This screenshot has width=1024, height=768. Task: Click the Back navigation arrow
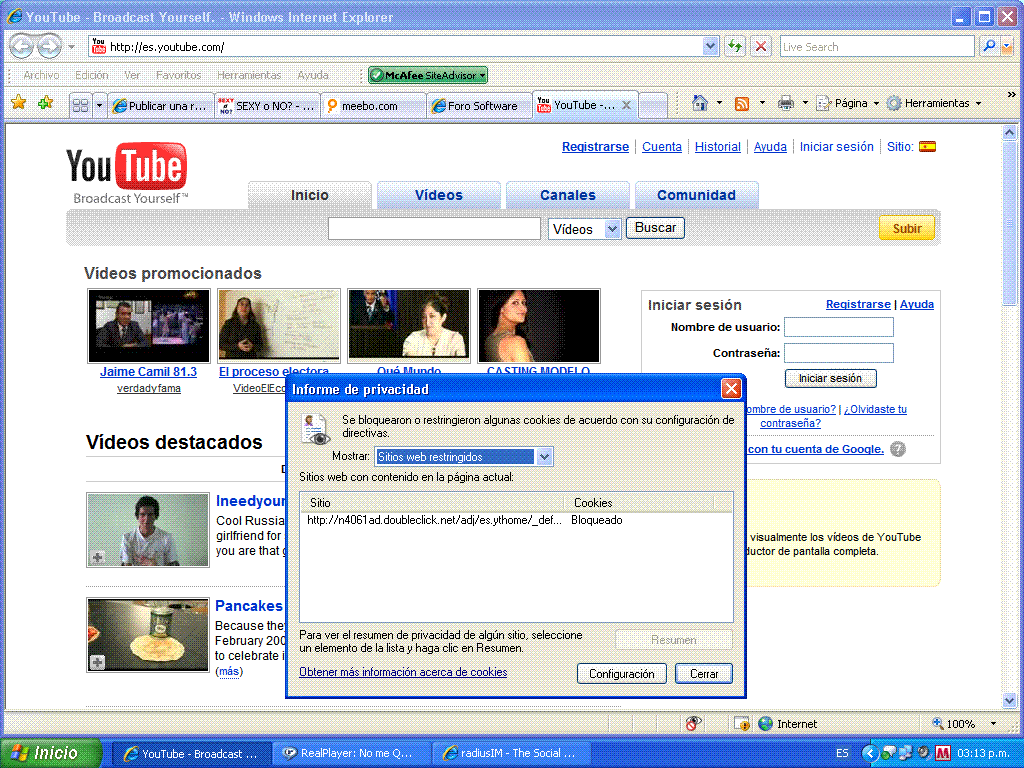pos(22,46)
